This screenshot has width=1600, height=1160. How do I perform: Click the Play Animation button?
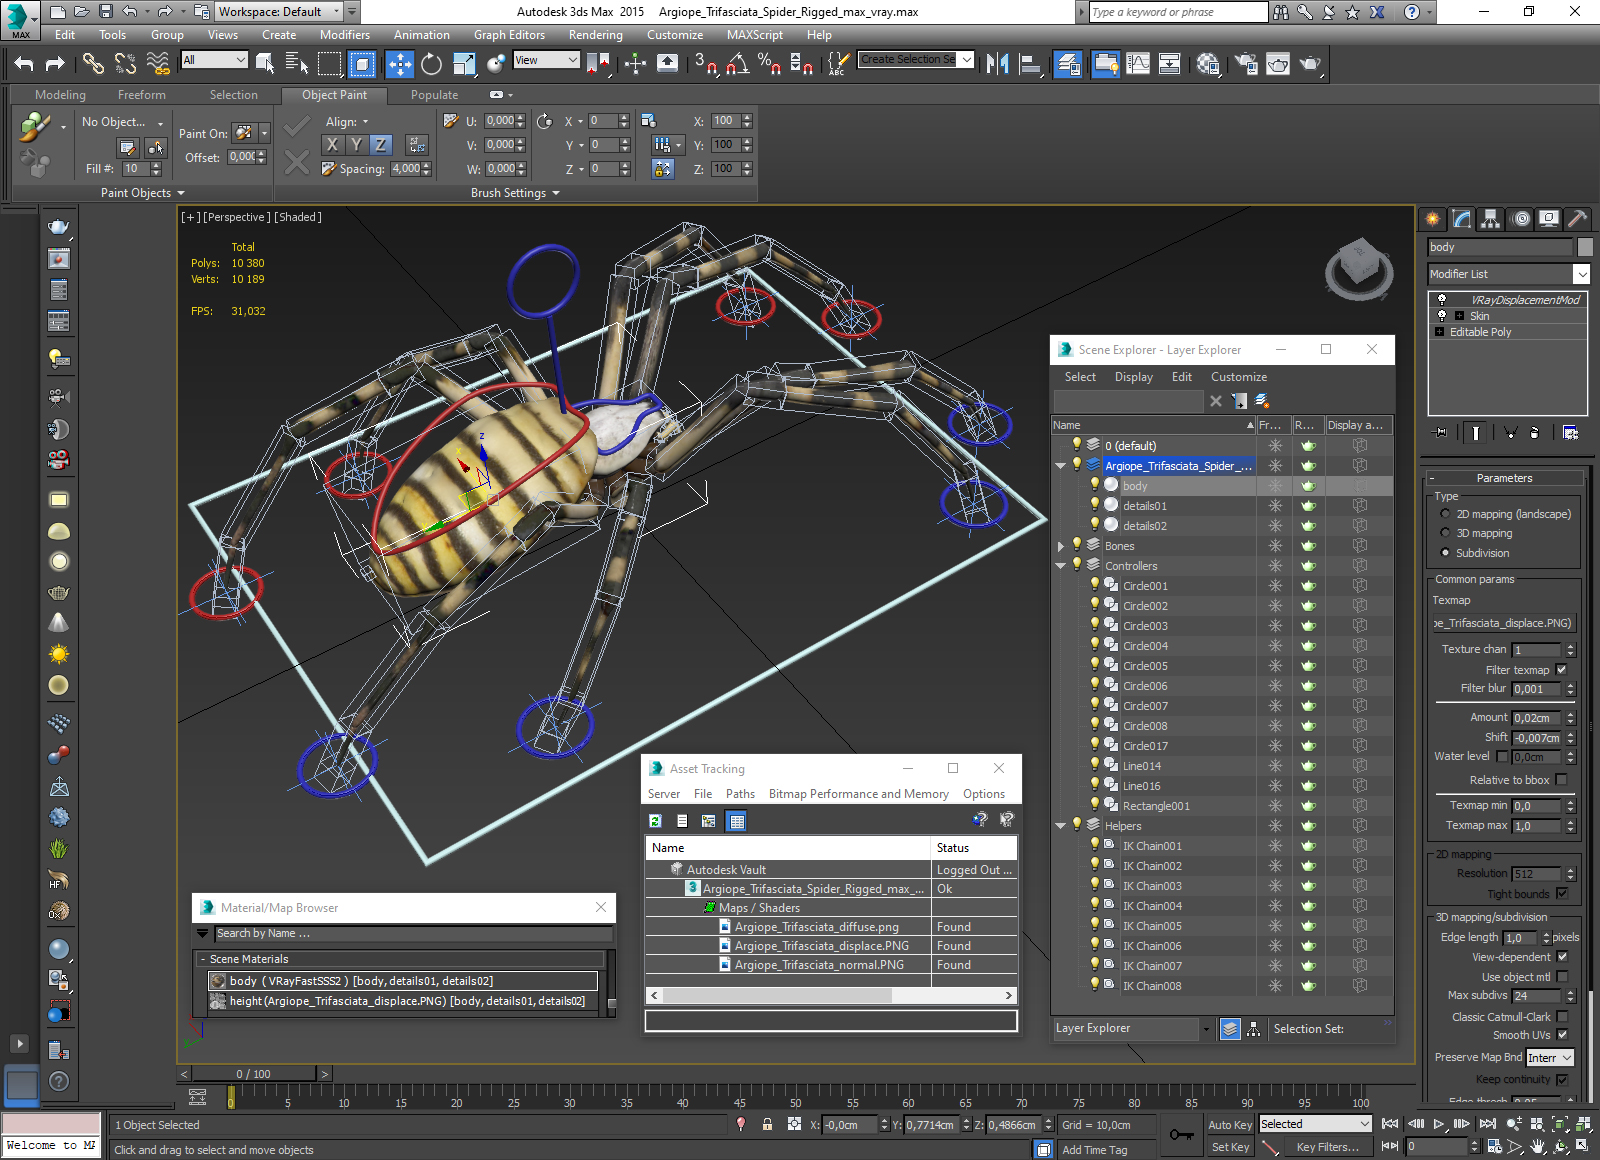tap(1439, 1124)
